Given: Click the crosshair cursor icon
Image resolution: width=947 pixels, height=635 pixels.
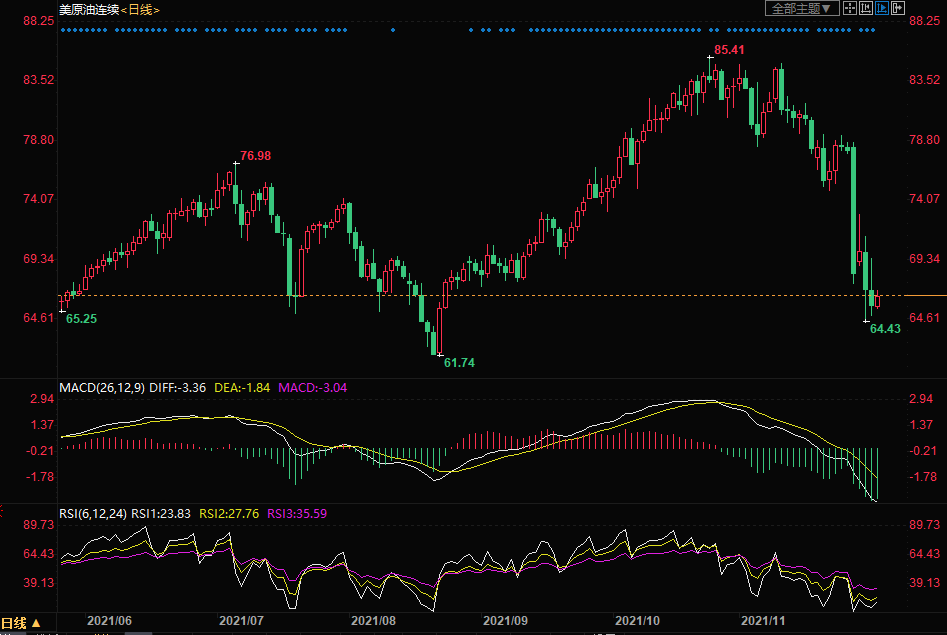Looking at the screenshot, I should pyautogui.click(x=850, y=8).
